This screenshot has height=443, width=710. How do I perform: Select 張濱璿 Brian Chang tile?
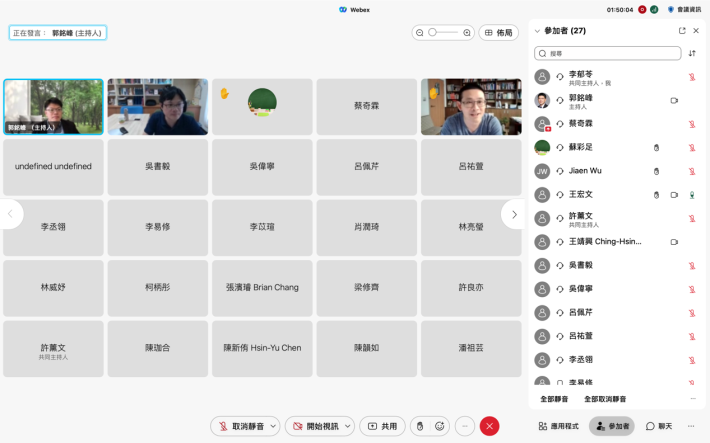(x=262, y=288)
